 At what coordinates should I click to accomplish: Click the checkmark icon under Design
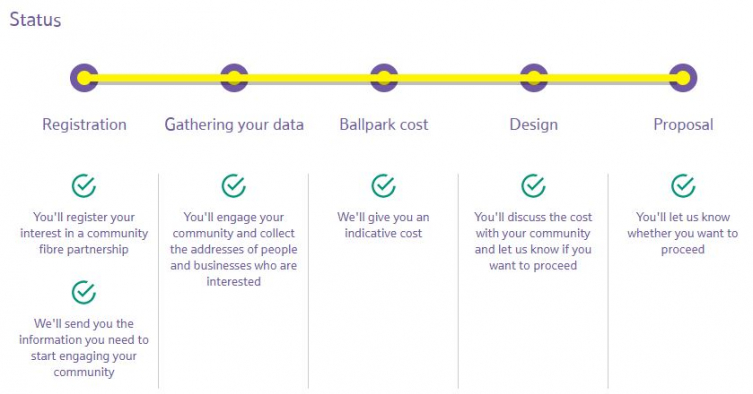pos(534,185)
